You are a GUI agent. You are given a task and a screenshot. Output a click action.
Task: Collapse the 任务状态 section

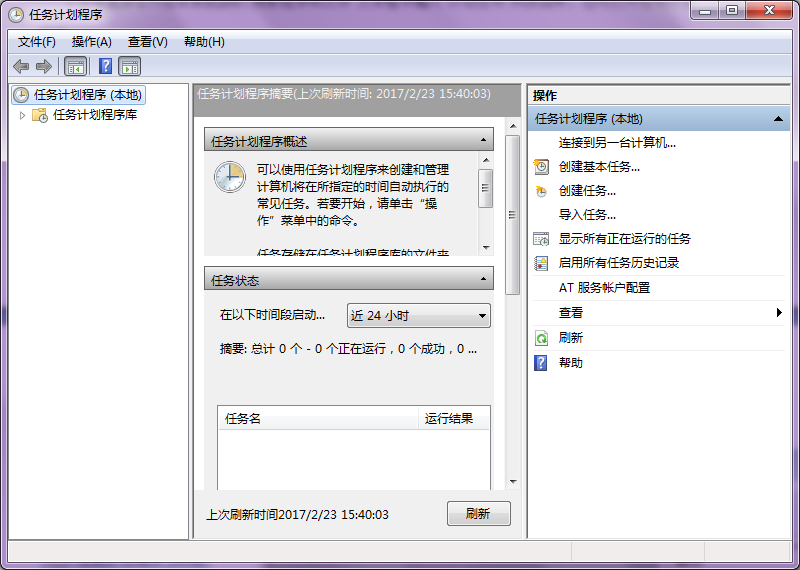pyautogui.click(x=483, y=279)
